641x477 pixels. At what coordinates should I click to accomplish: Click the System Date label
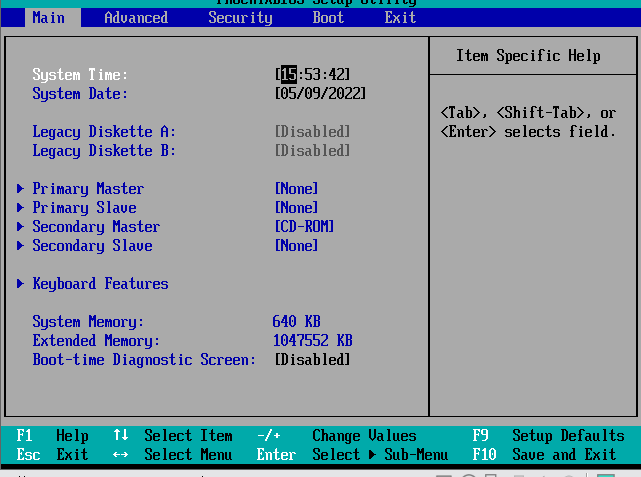tap(80, 94)
